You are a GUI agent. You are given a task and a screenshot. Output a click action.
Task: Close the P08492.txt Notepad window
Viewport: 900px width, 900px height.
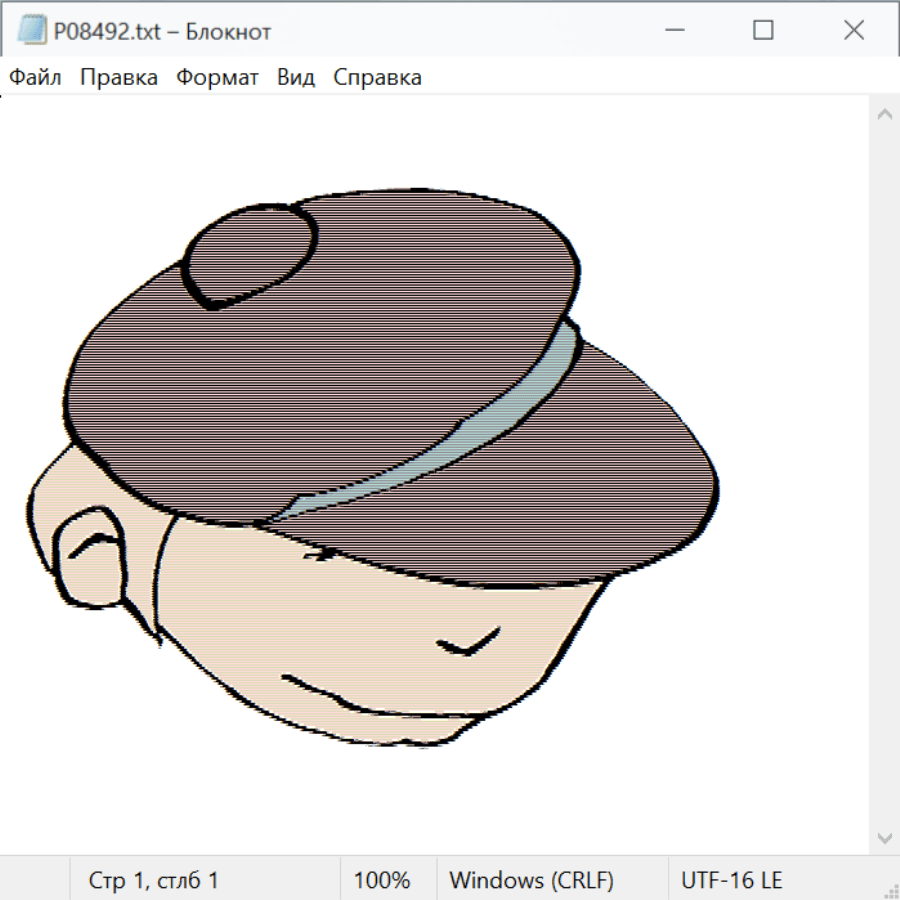[x=853, y=31]
